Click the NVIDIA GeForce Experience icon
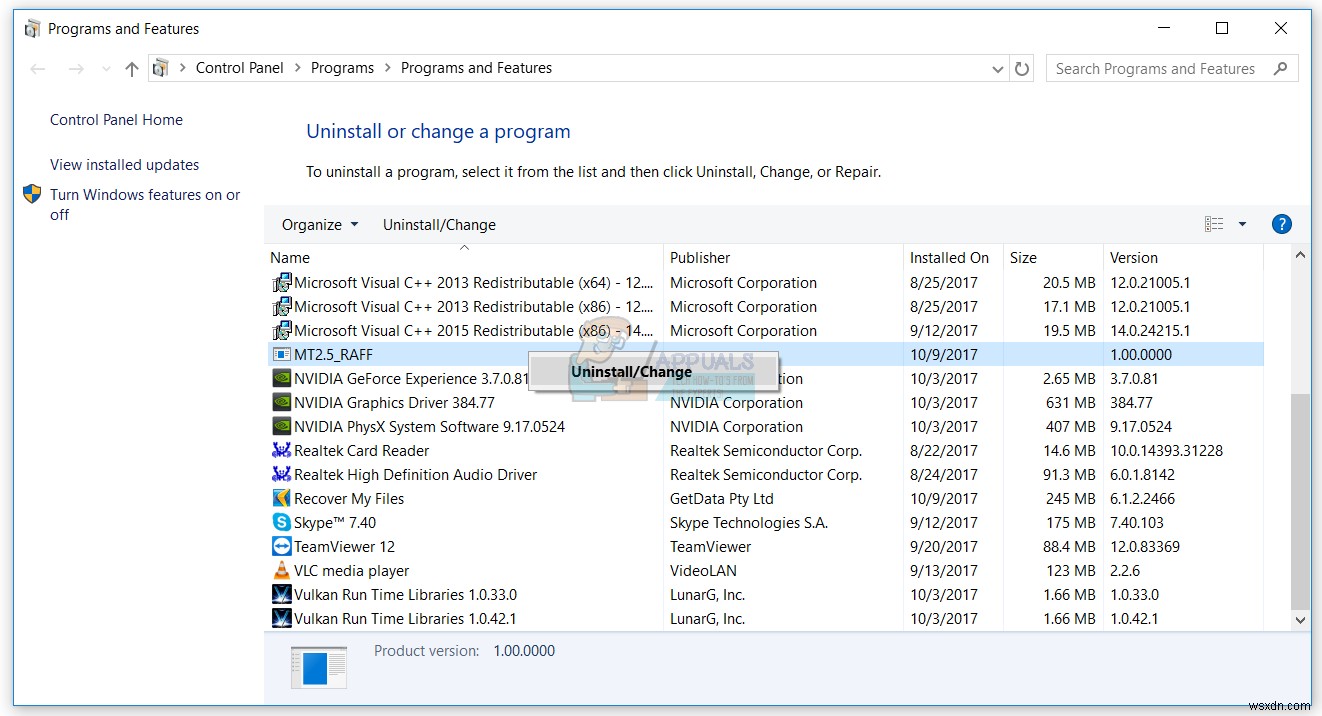1322x716 pixels. pos(282,379)
